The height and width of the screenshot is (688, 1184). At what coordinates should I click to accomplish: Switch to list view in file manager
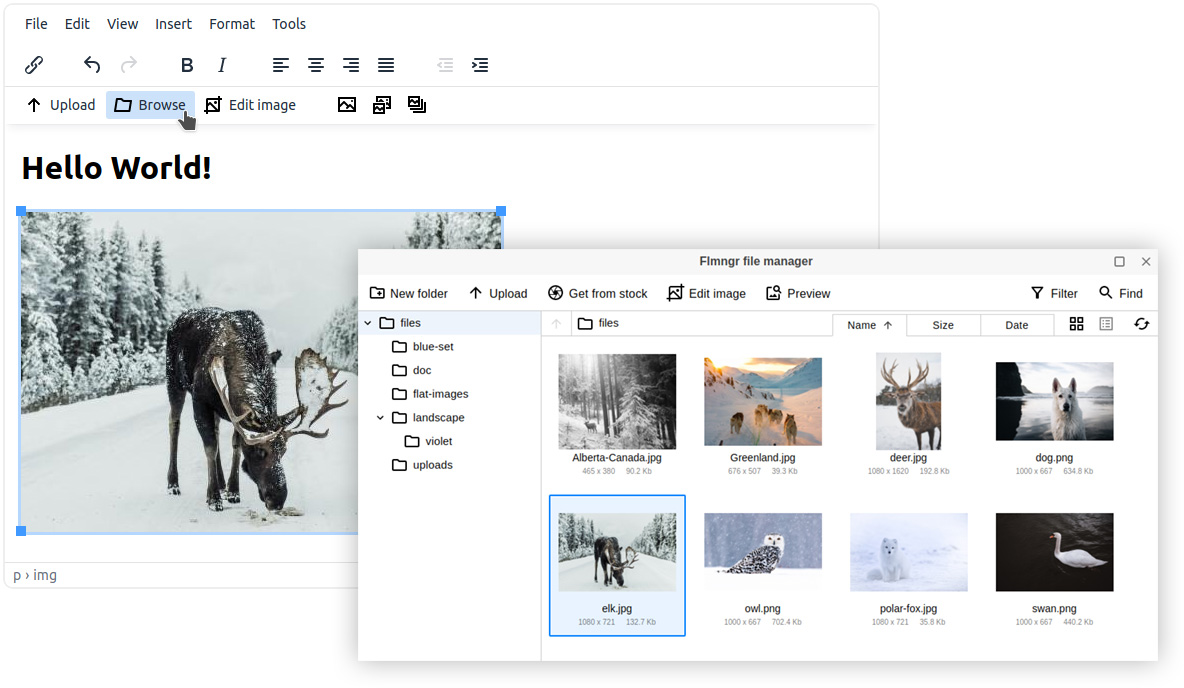tap(1106, 324)
